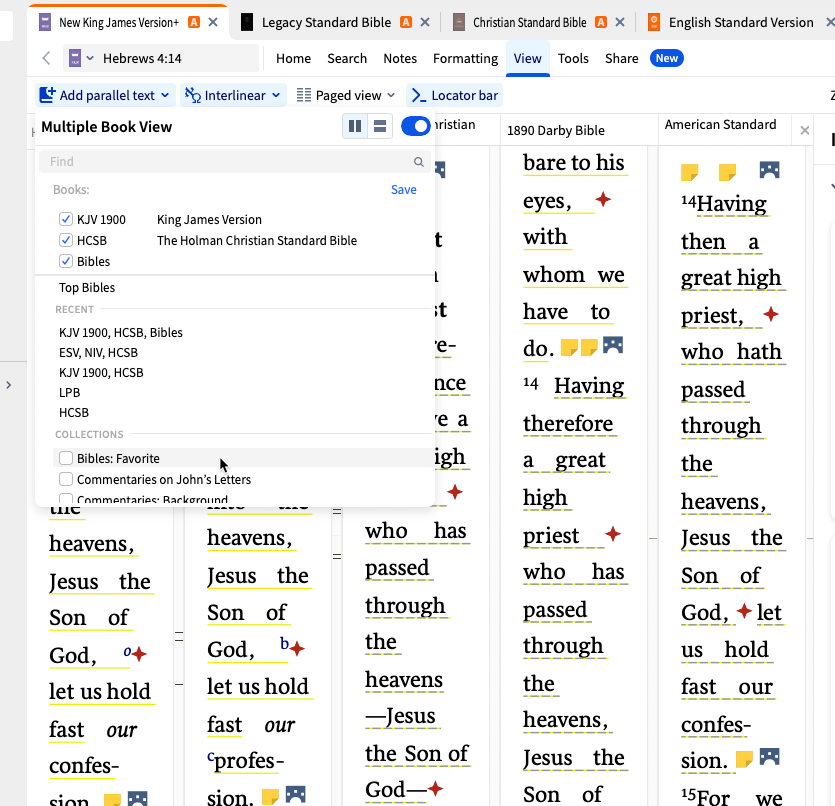
Task: Click the community note icon after 'do.' in Darby Bible
Action: click(x=613, y=345)
